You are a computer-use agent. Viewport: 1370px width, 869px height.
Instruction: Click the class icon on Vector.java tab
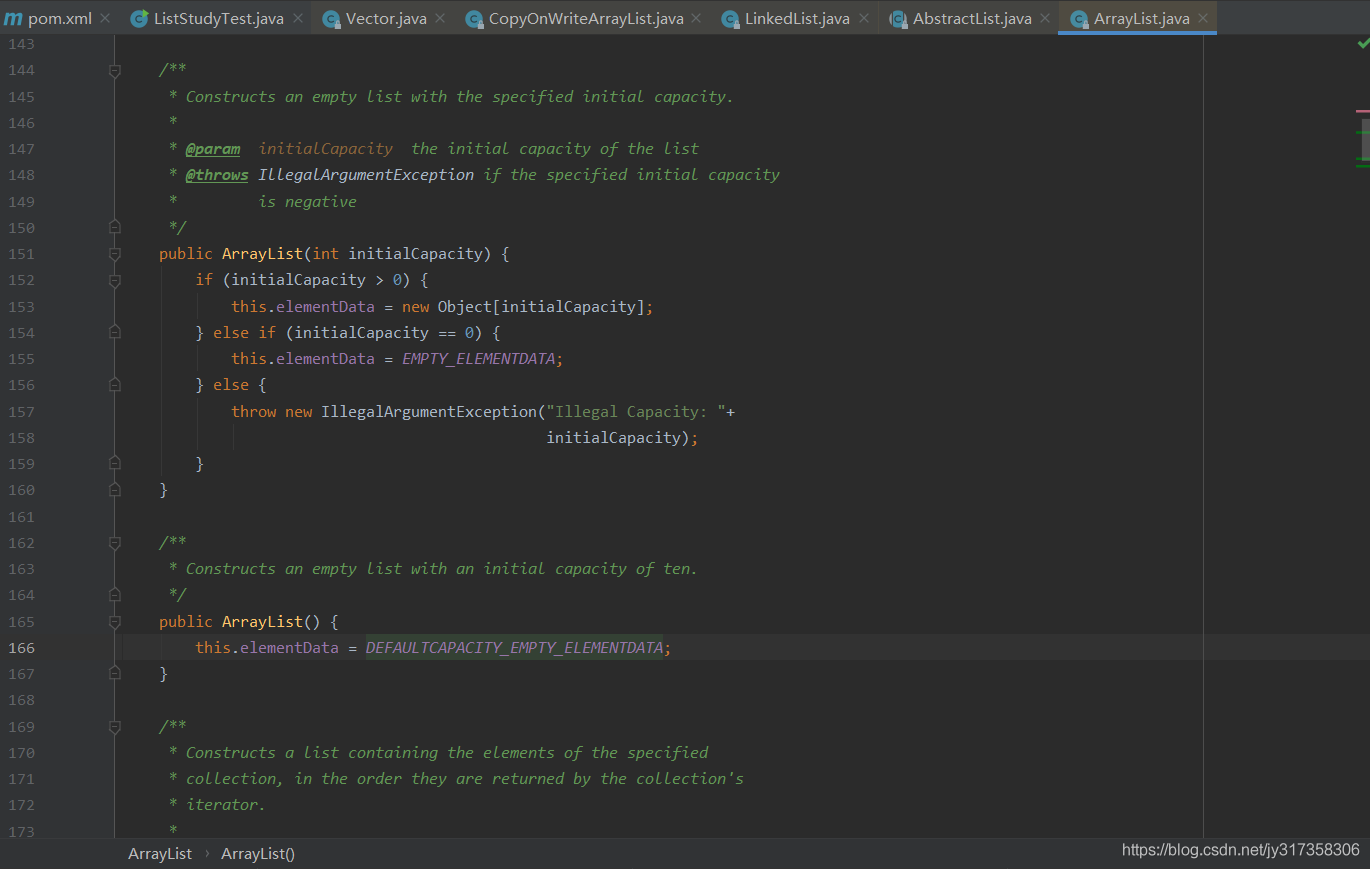pyautogui.click(x=331, y=18)
